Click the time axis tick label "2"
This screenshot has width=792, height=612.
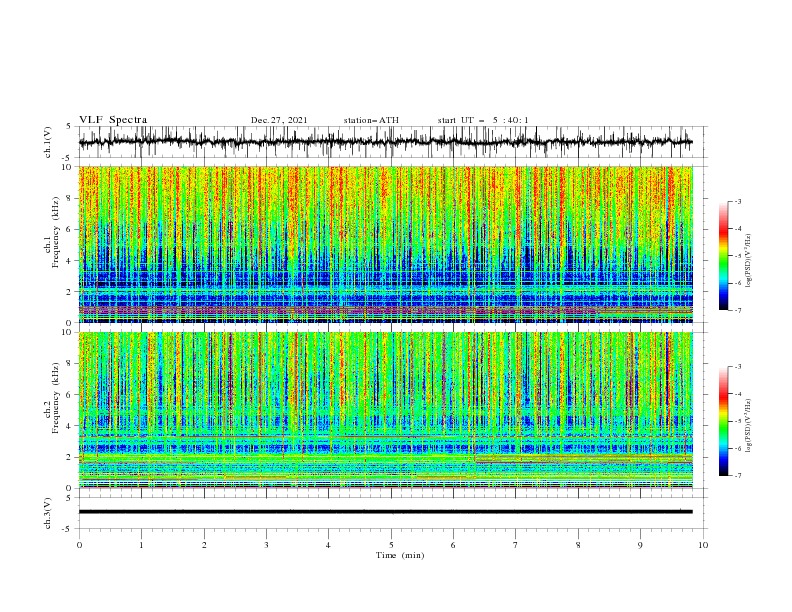(204, 545)
